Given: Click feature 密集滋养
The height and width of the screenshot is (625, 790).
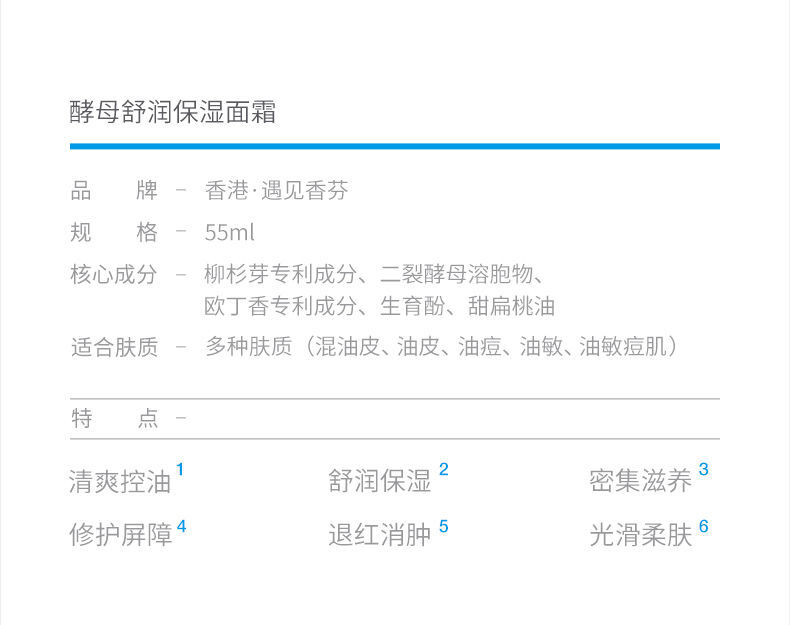Looking at the screenshot, I should point(640,481).
